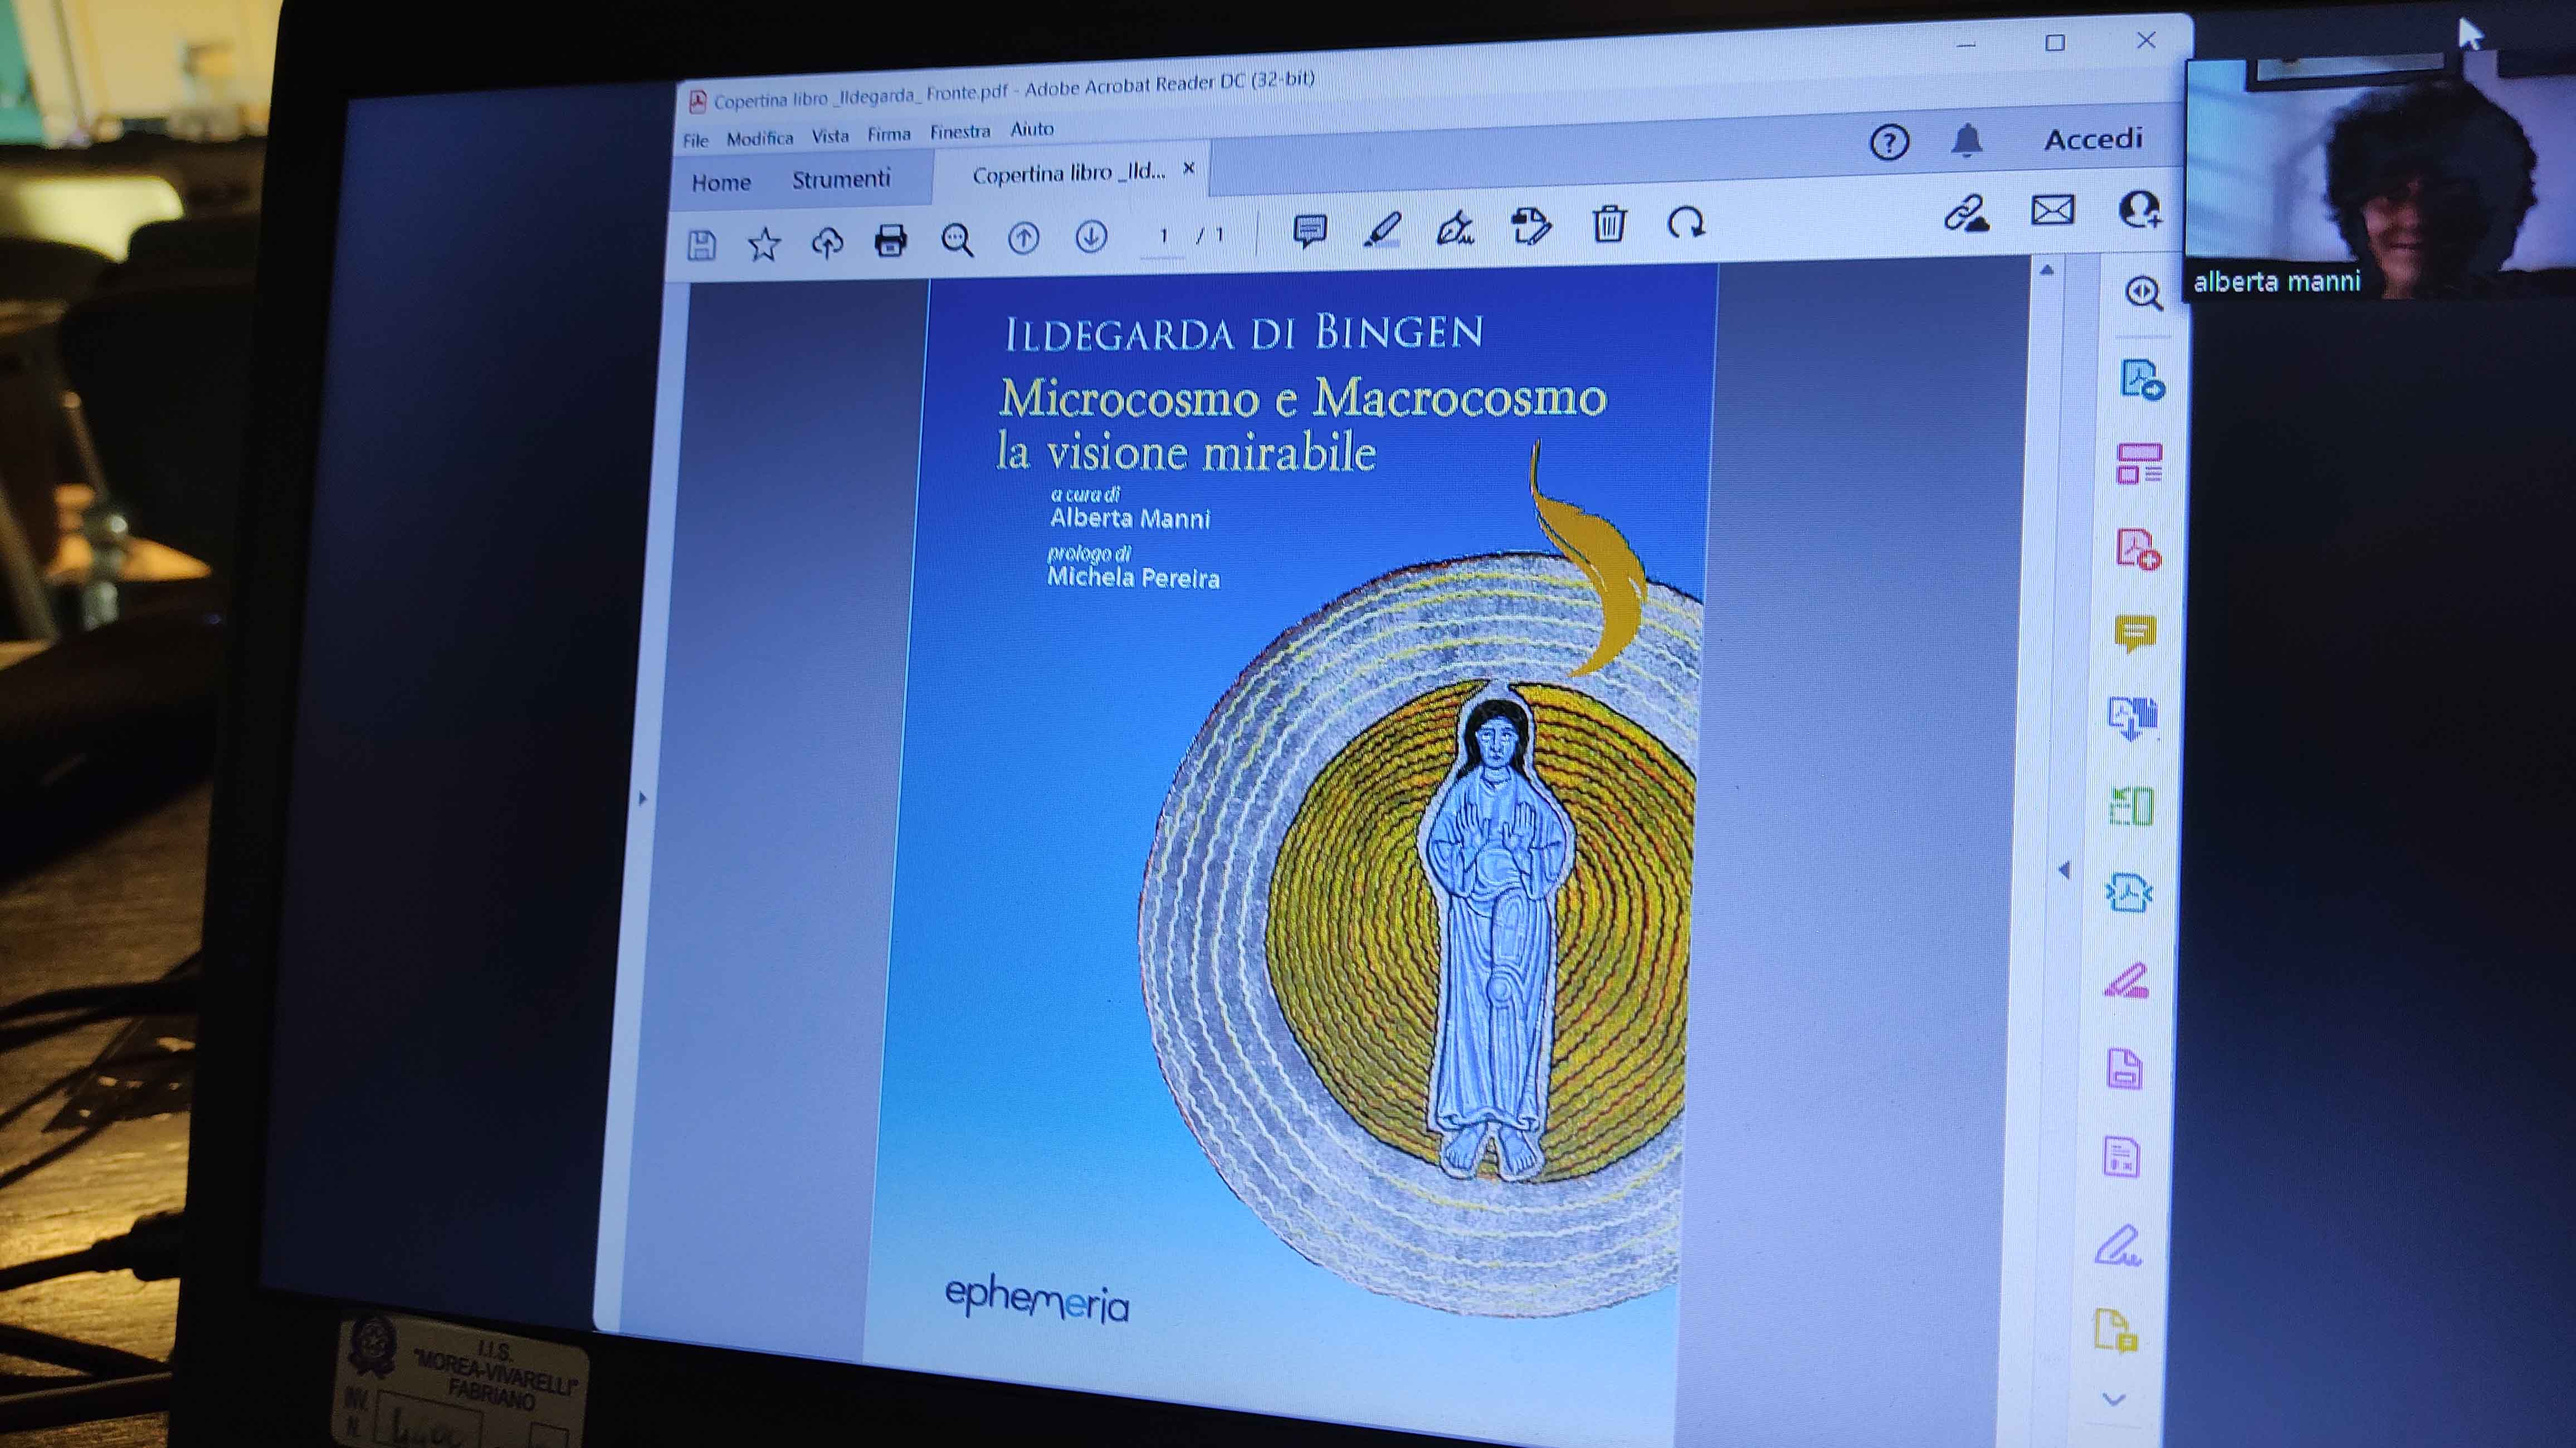The width and height of the screenshot is (2576, 1448).
Task: Open the Finestra menu
Action: 960,132
